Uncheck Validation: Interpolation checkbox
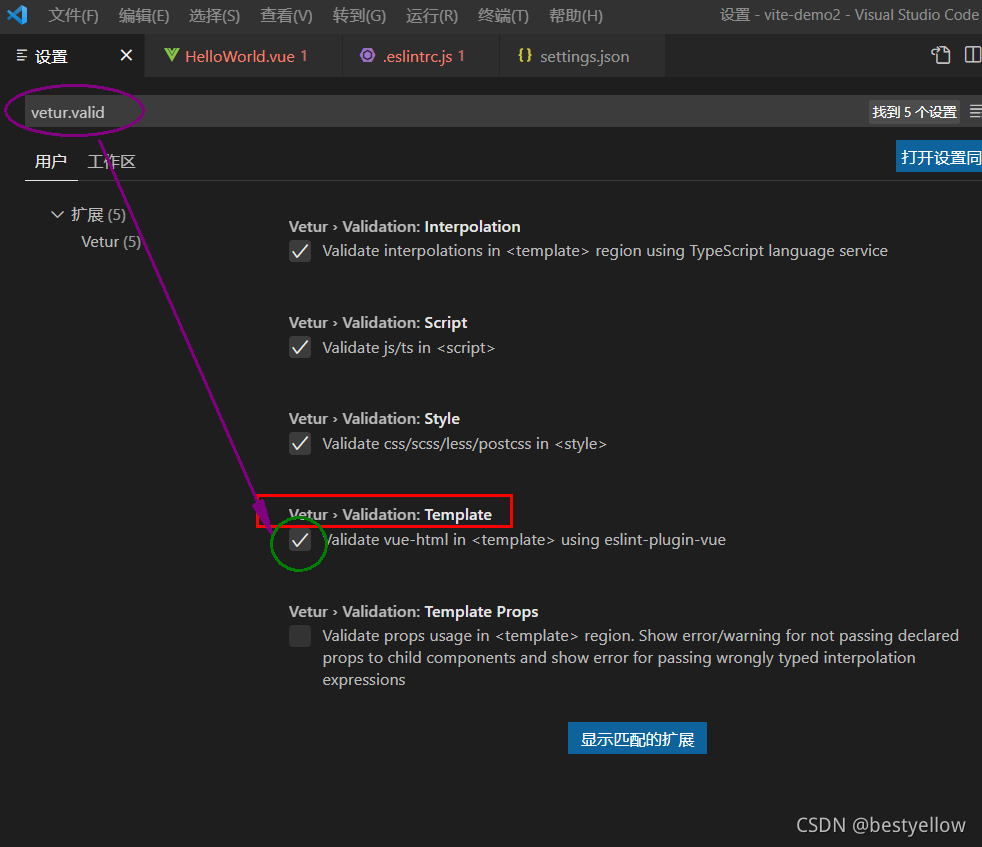 coord(300,251)
